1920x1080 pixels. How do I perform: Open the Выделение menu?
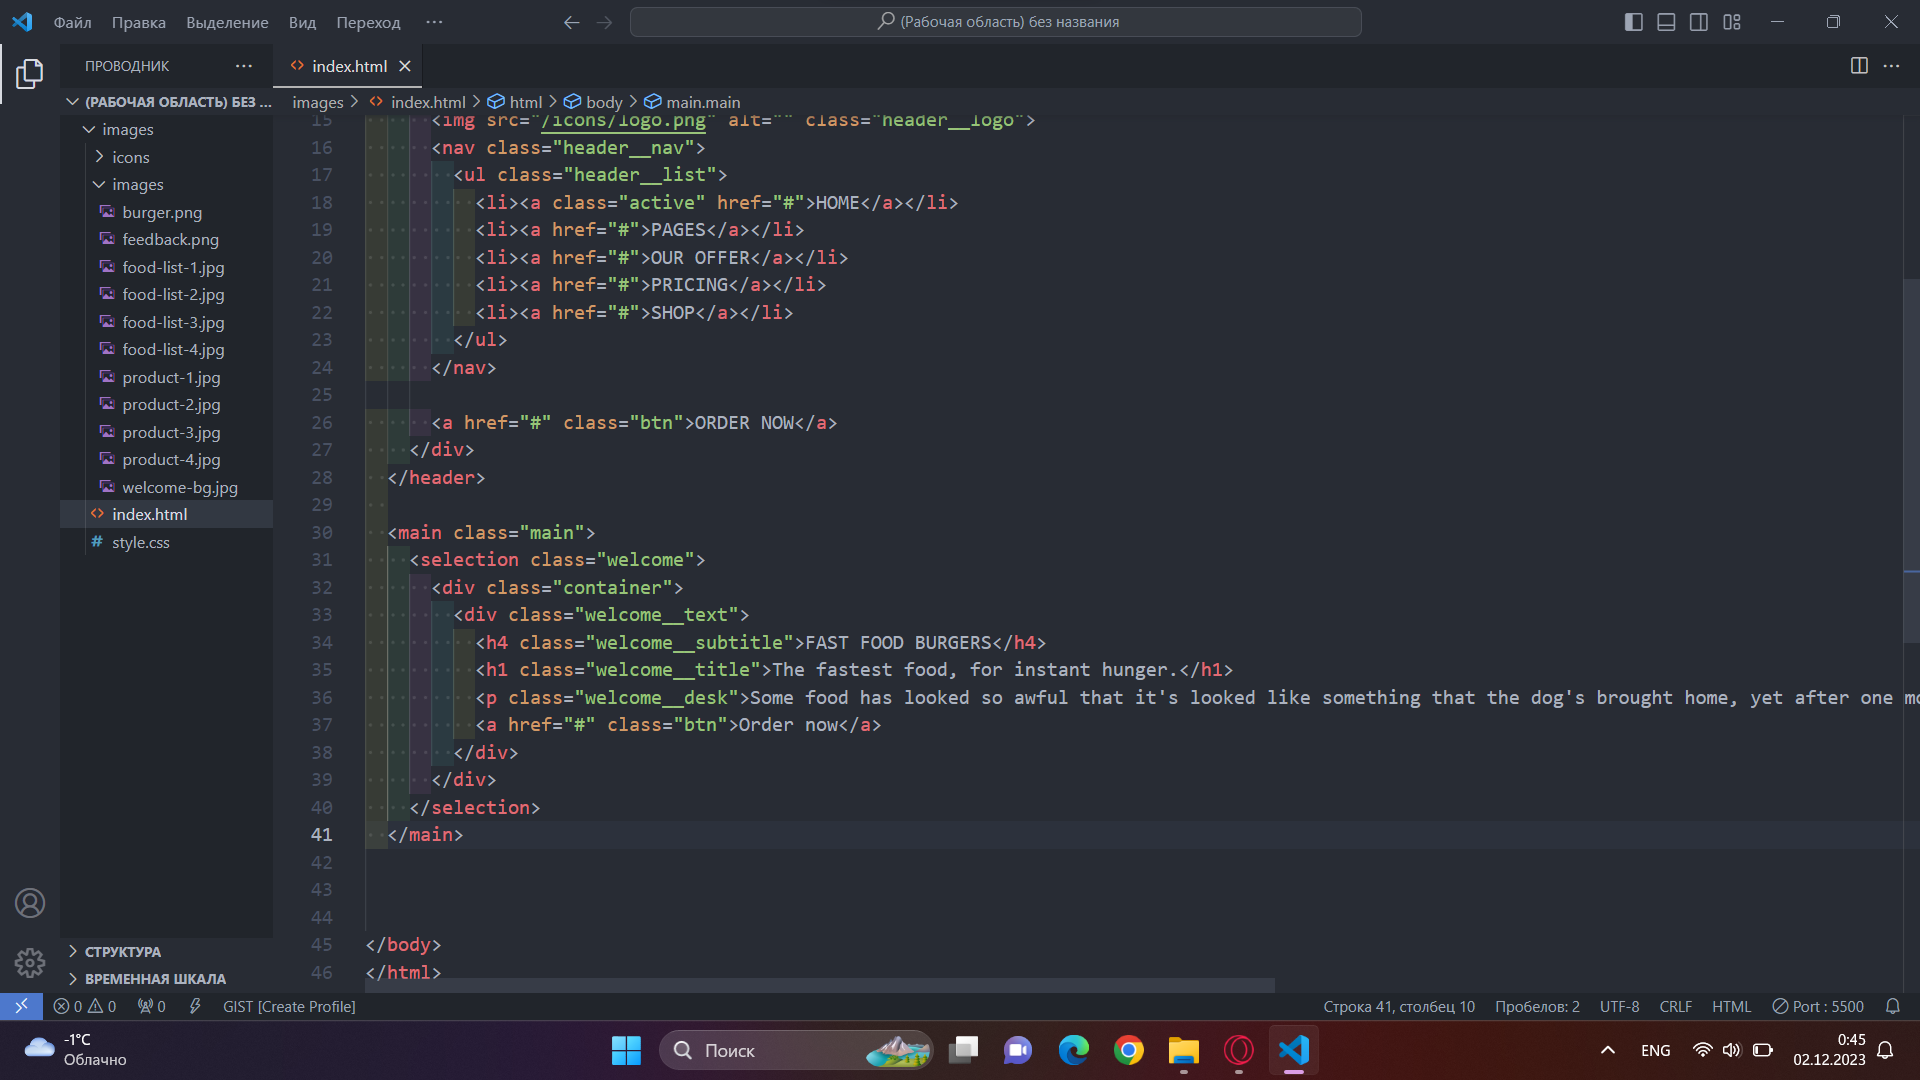227,22
